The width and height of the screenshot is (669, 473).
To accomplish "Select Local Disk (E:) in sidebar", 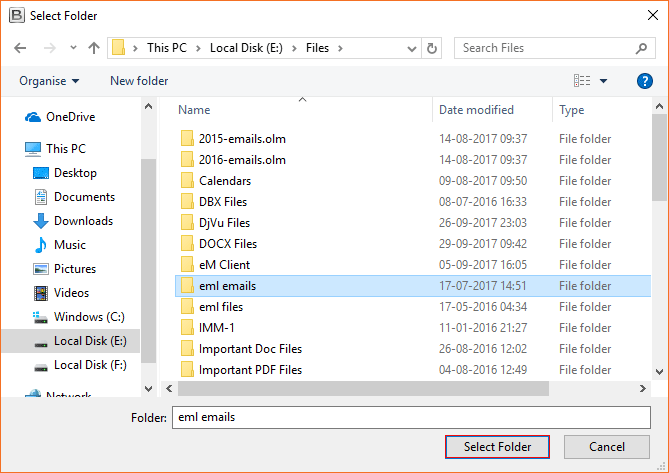I will [71, 341].
